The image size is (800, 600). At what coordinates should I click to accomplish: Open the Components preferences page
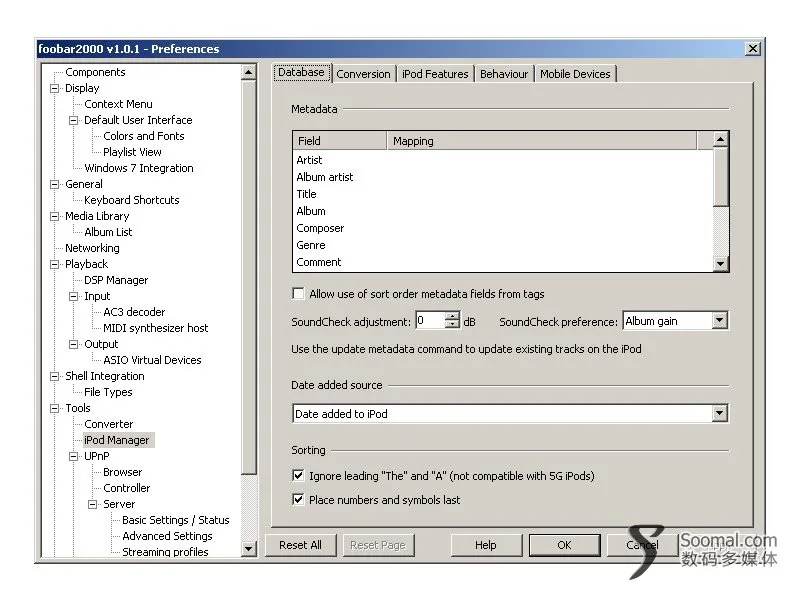tap(95, 72)
